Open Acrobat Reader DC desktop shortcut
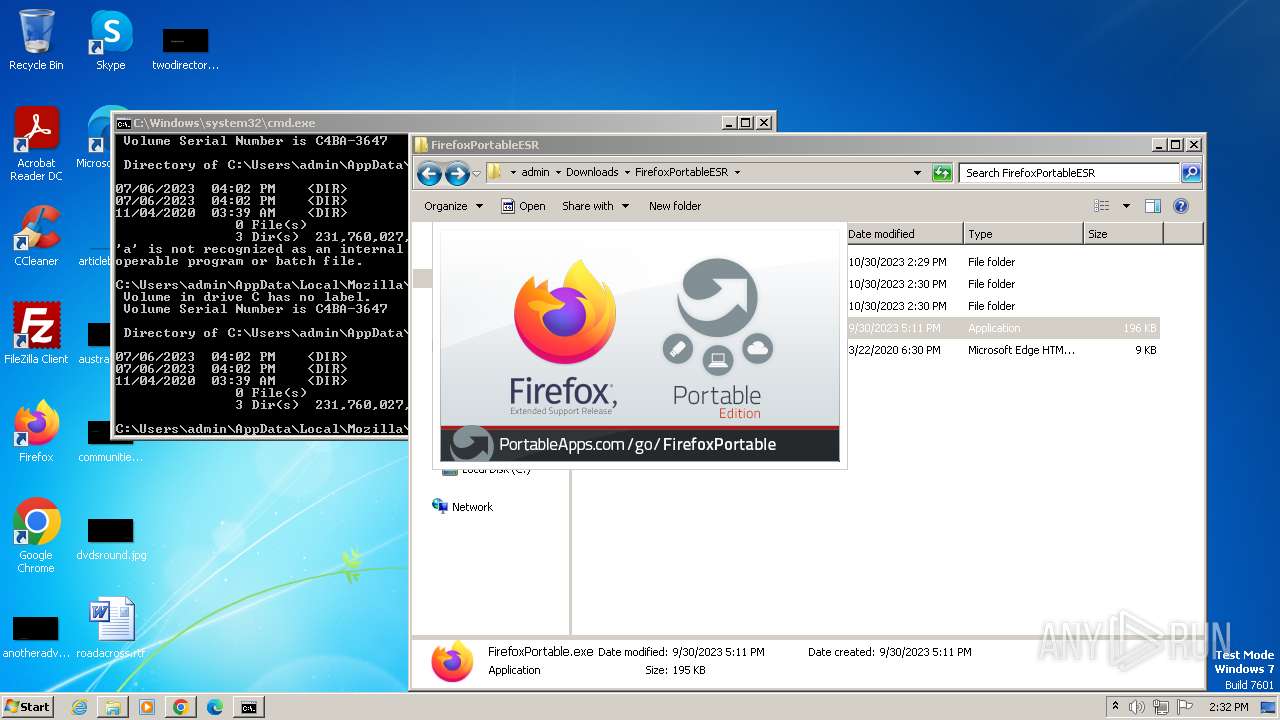This screenshot has height=720, width=1280. (x=36, y=144)
